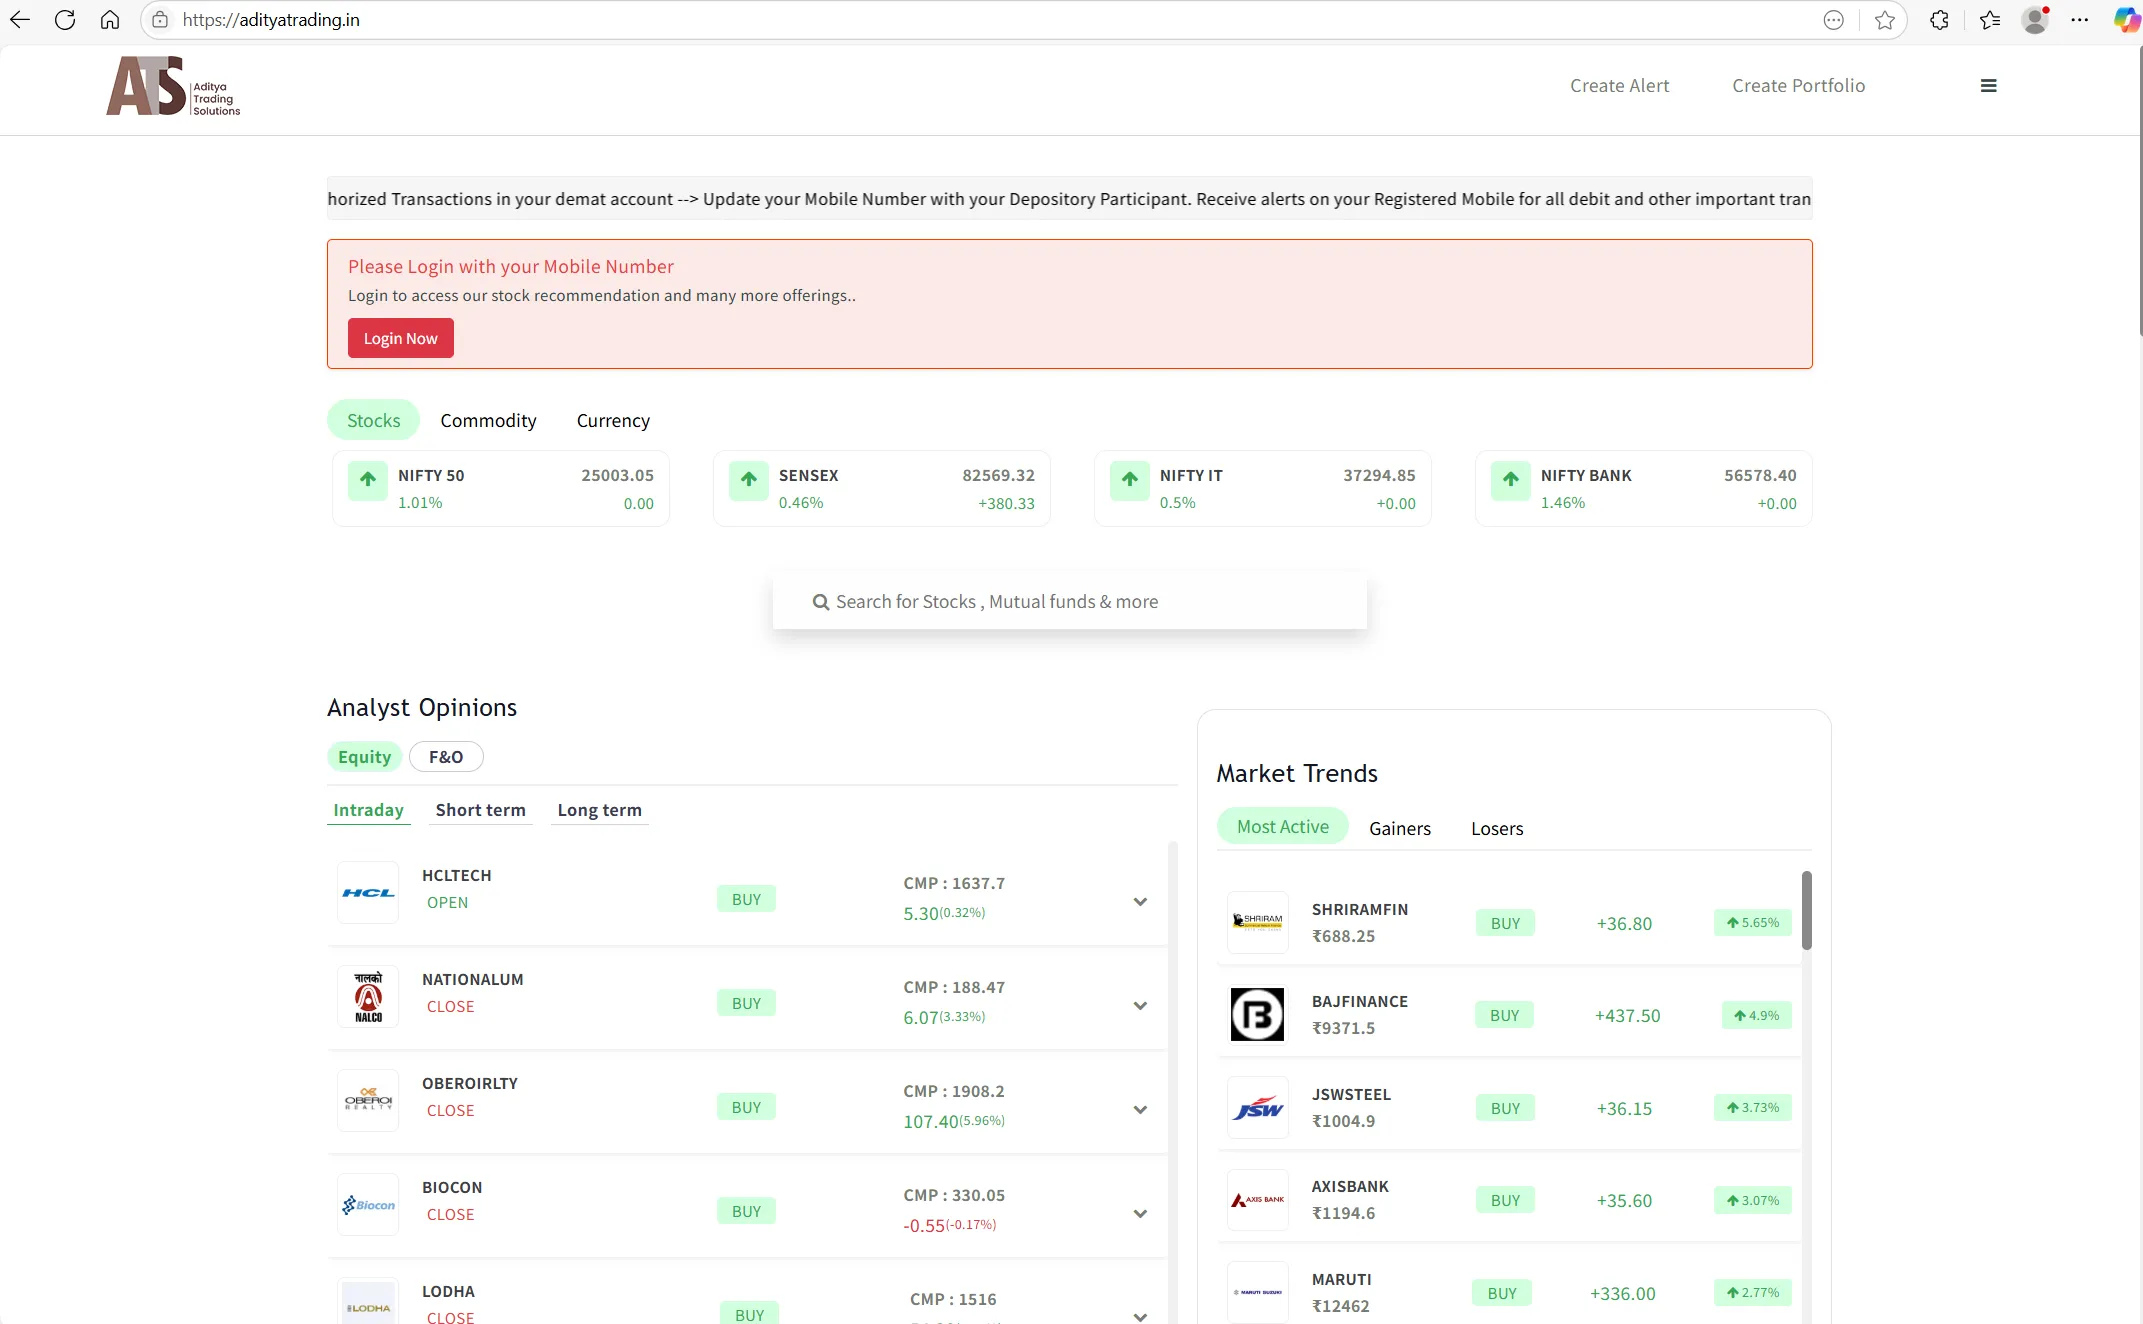Click the search magnifier icon

821,602
